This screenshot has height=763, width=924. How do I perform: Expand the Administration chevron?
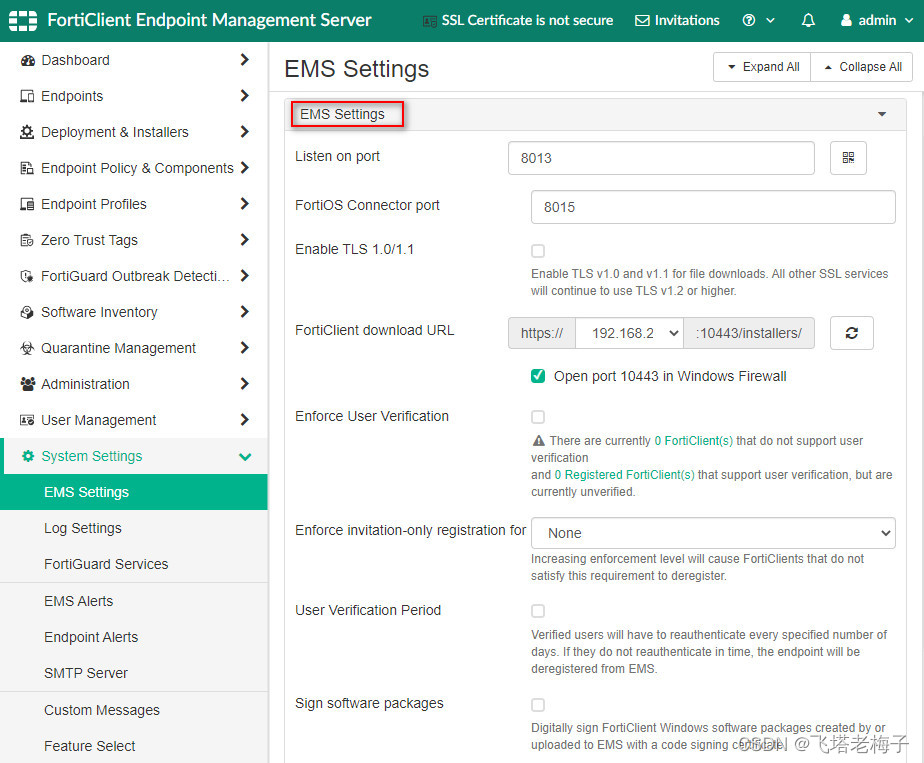click(245, 384)
